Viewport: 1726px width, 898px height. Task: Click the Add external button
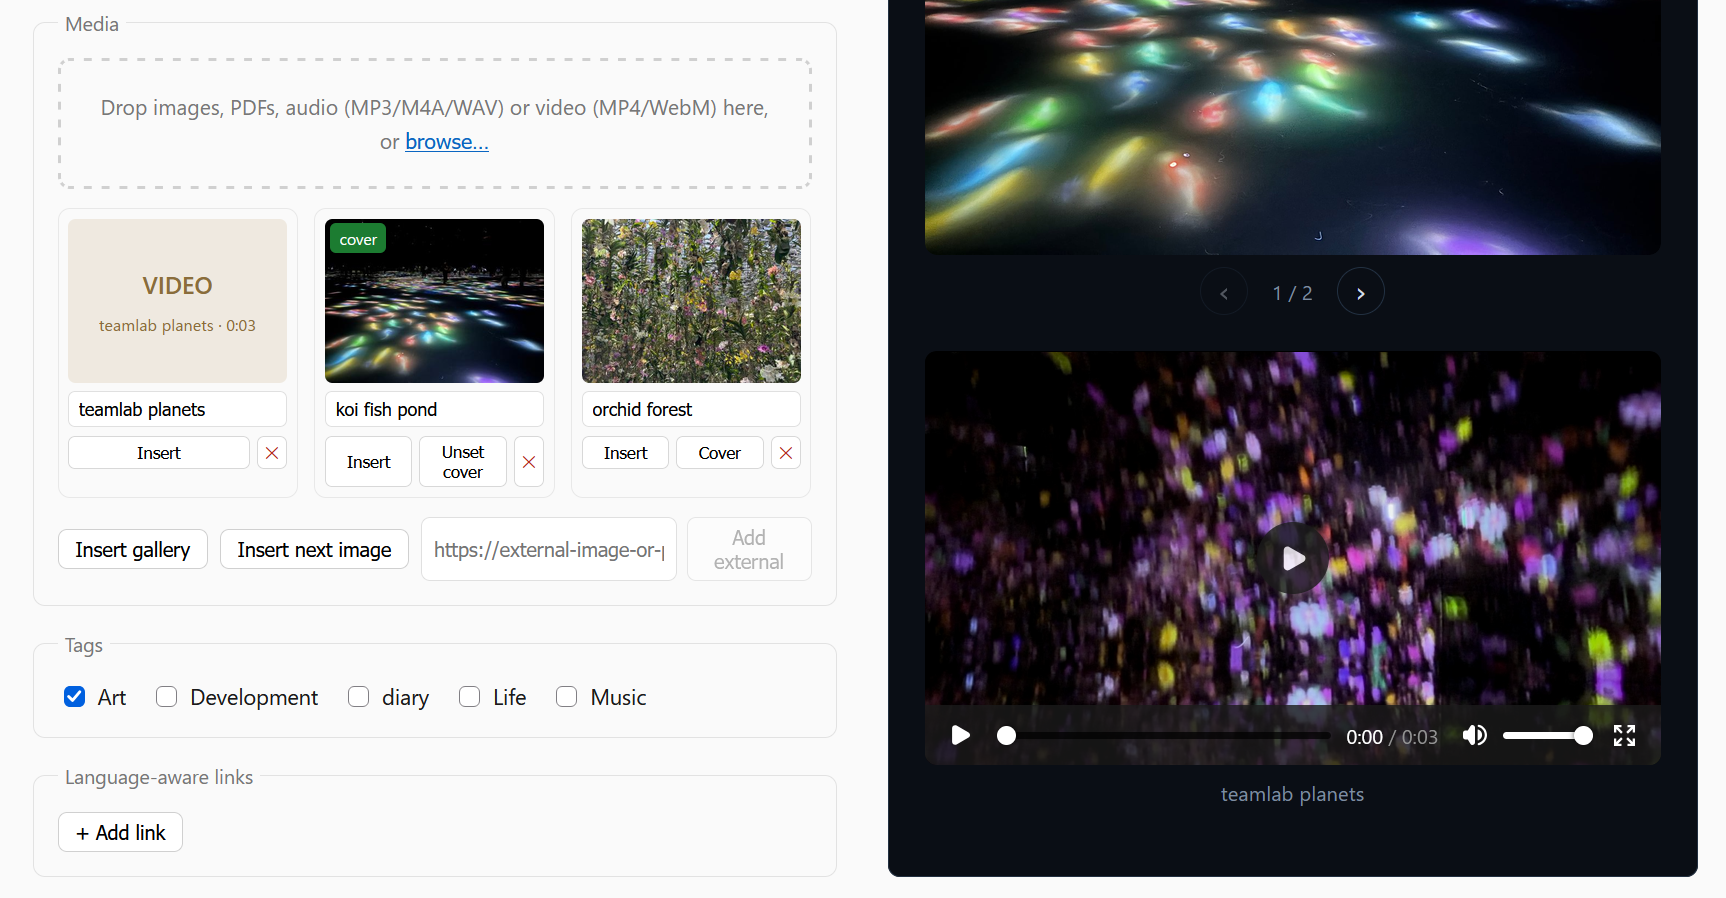[749, 549]
